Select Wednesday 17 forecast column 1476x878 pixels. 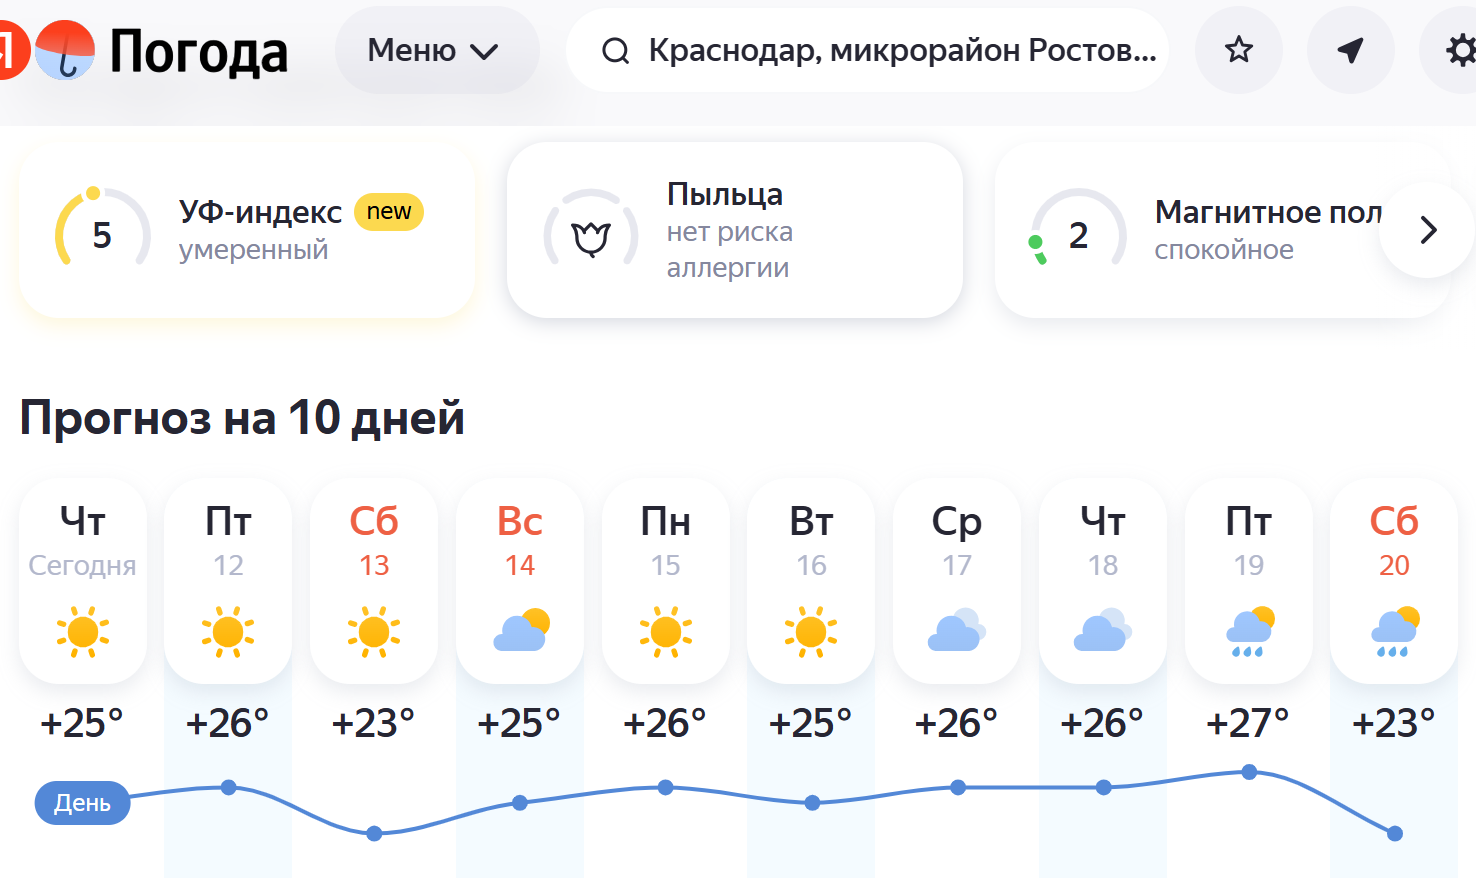click(957, 581)
